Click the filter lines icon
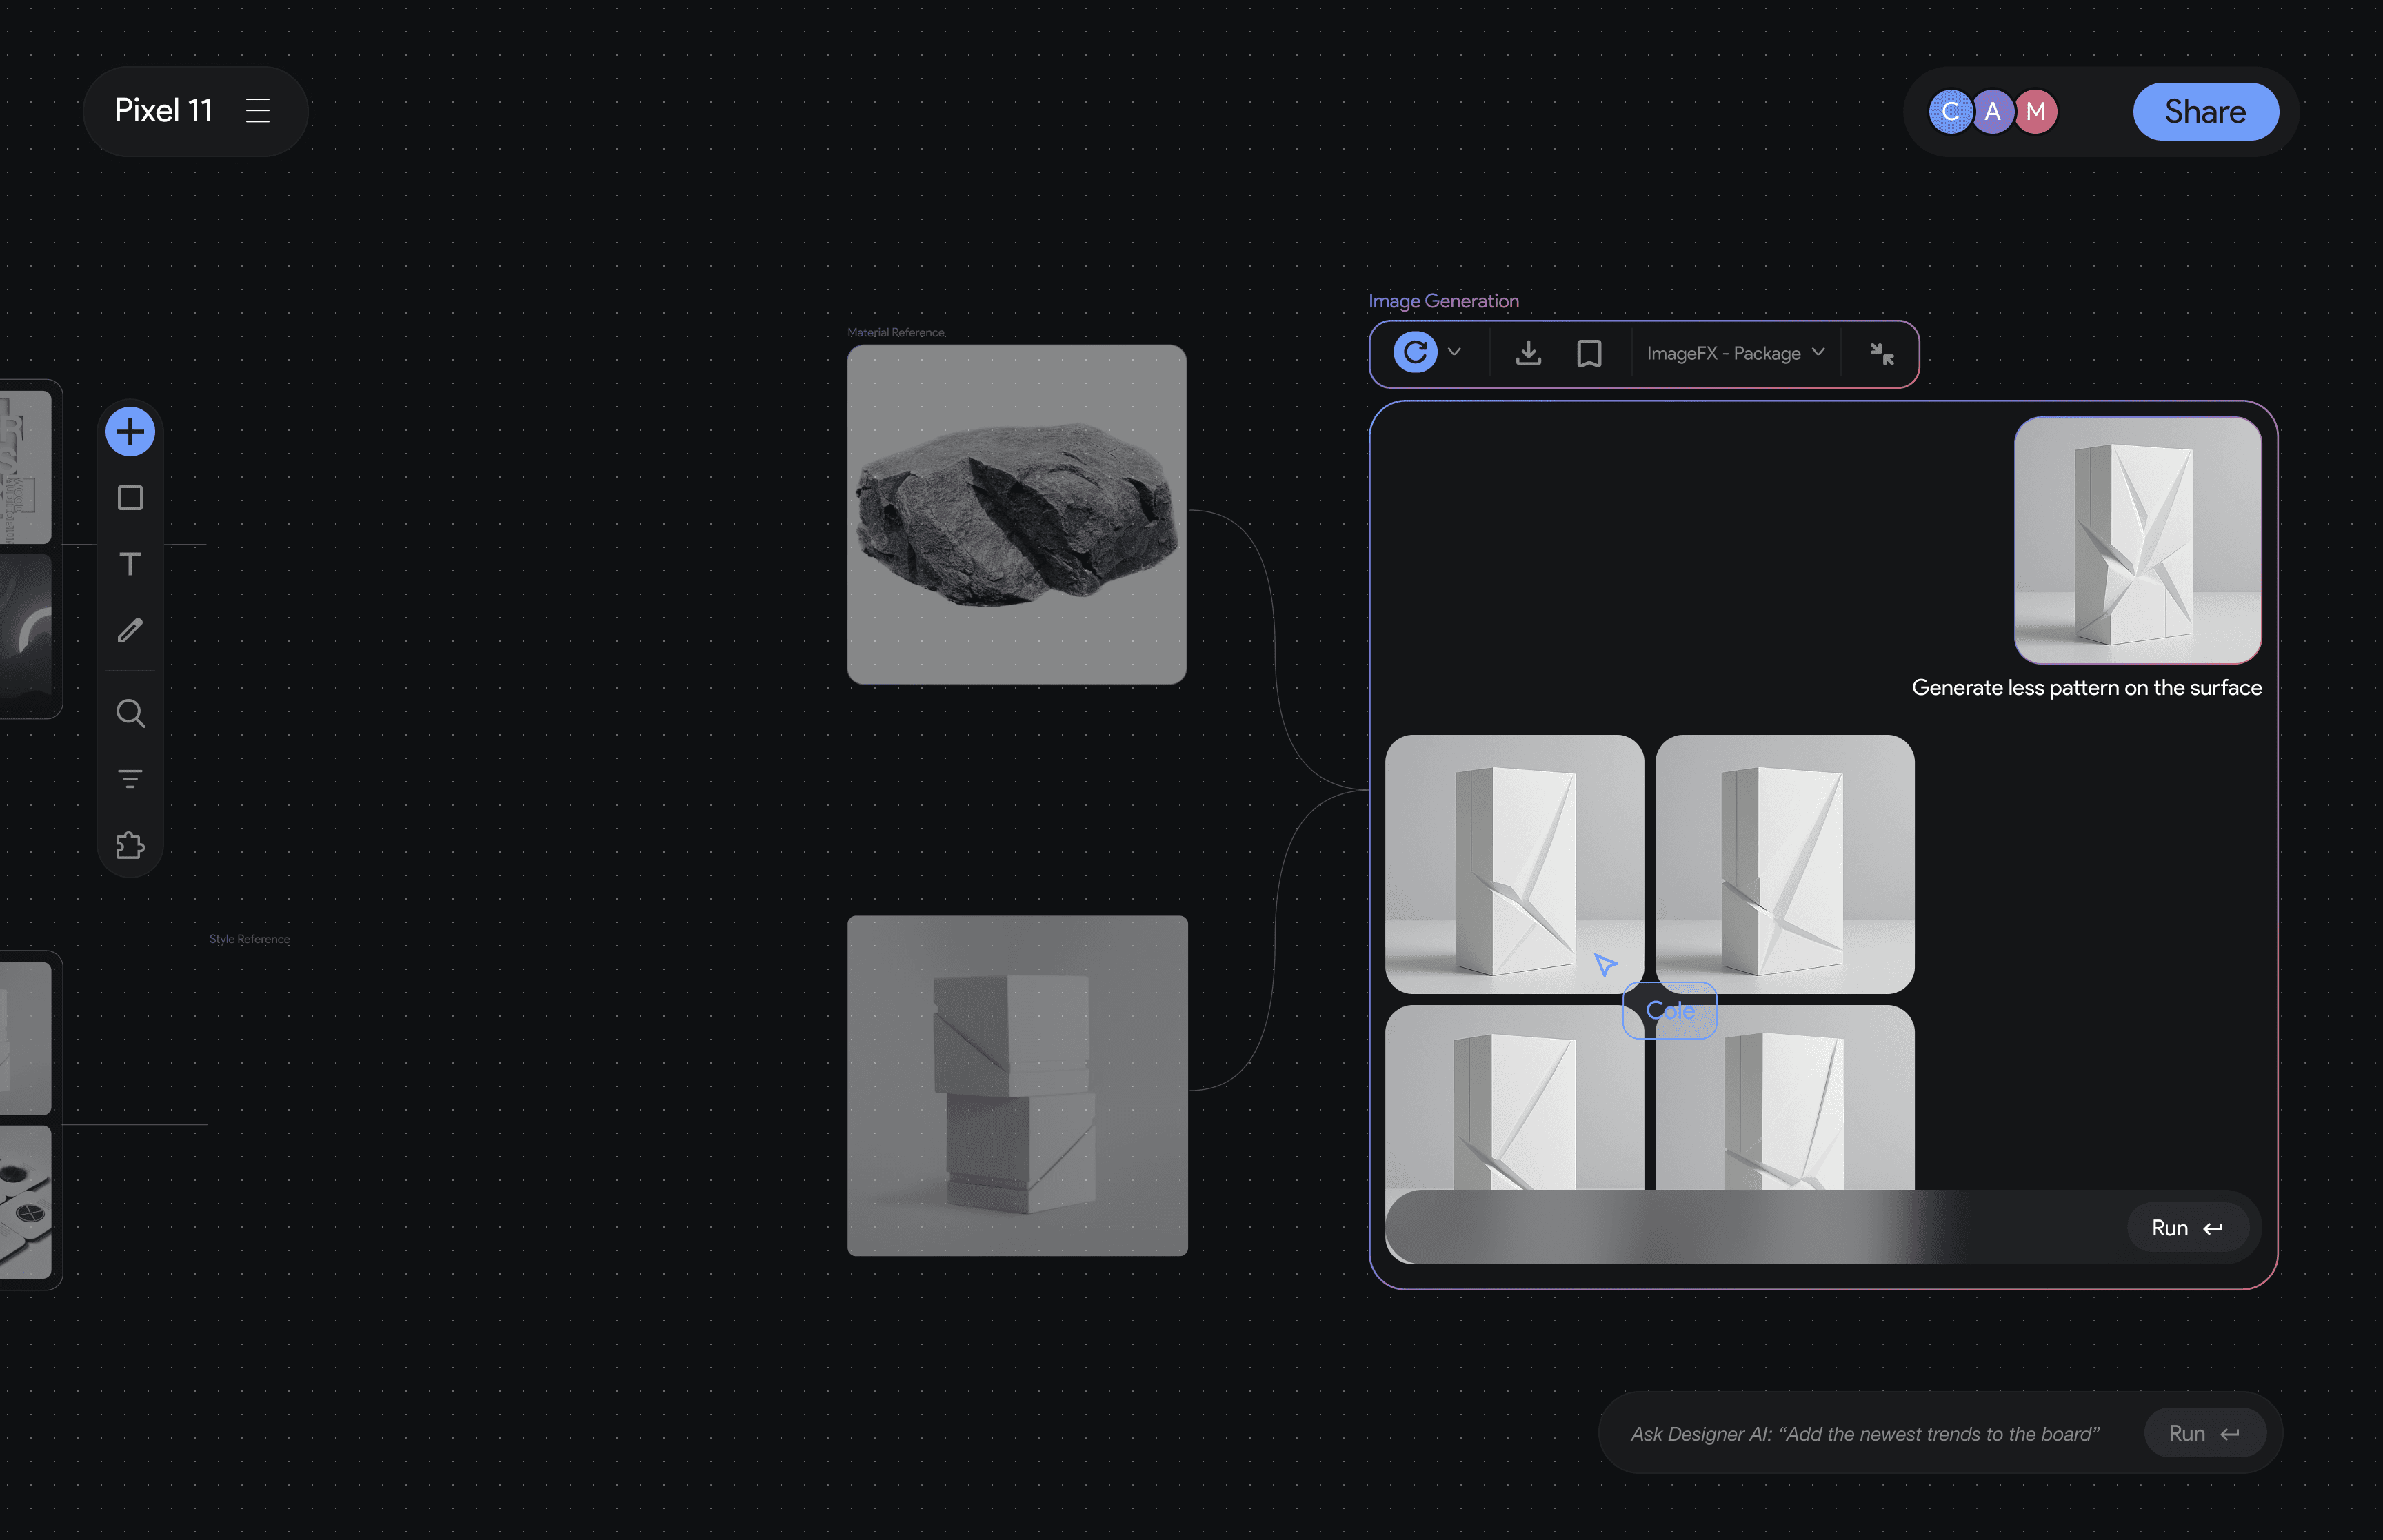This screenshot has width=2383, height=1540. (x=130, y=779)
